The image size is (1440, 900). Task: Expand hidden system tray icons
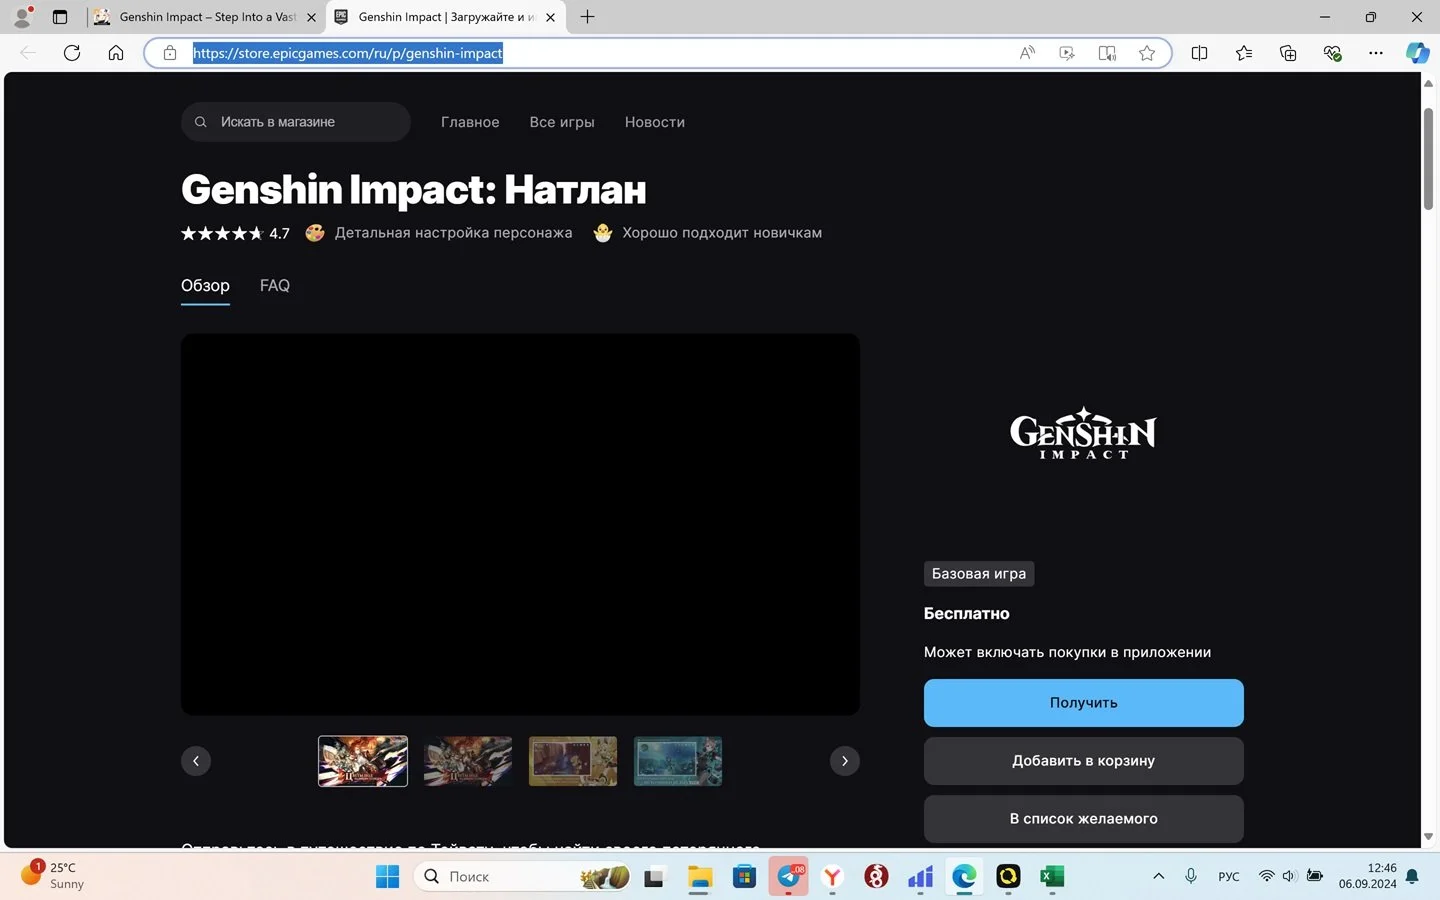click(x=1158, y=876)
